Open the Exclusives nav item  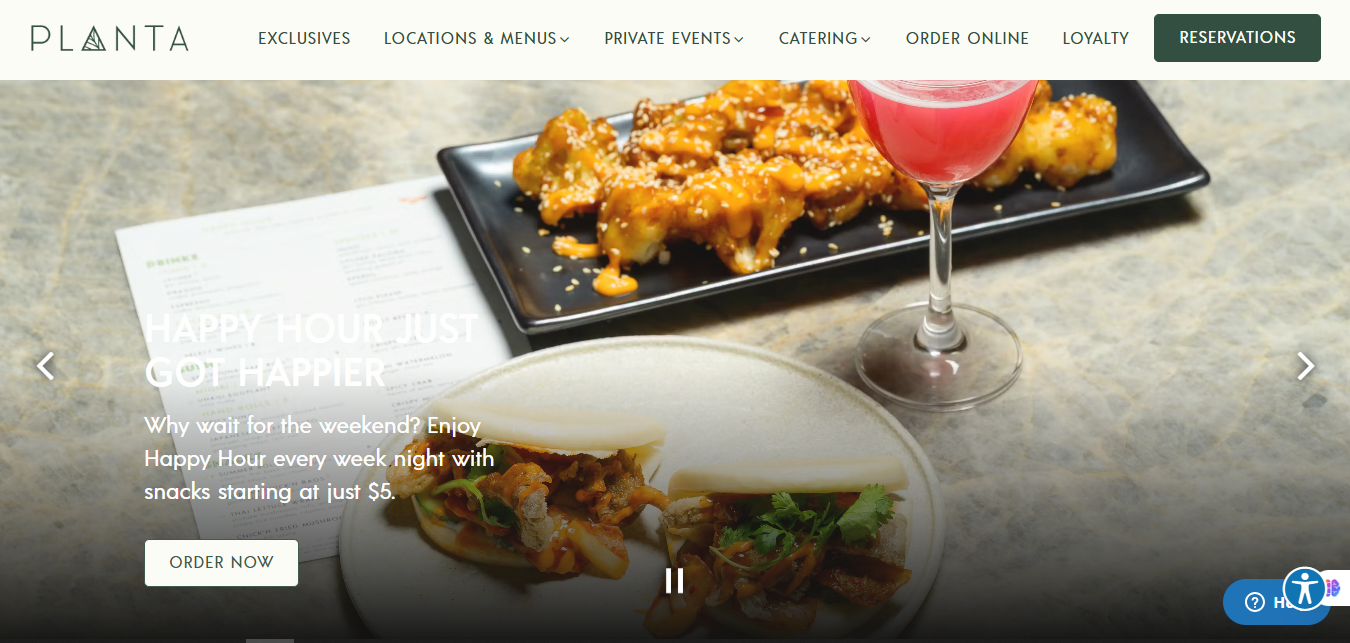click(304, 39)
